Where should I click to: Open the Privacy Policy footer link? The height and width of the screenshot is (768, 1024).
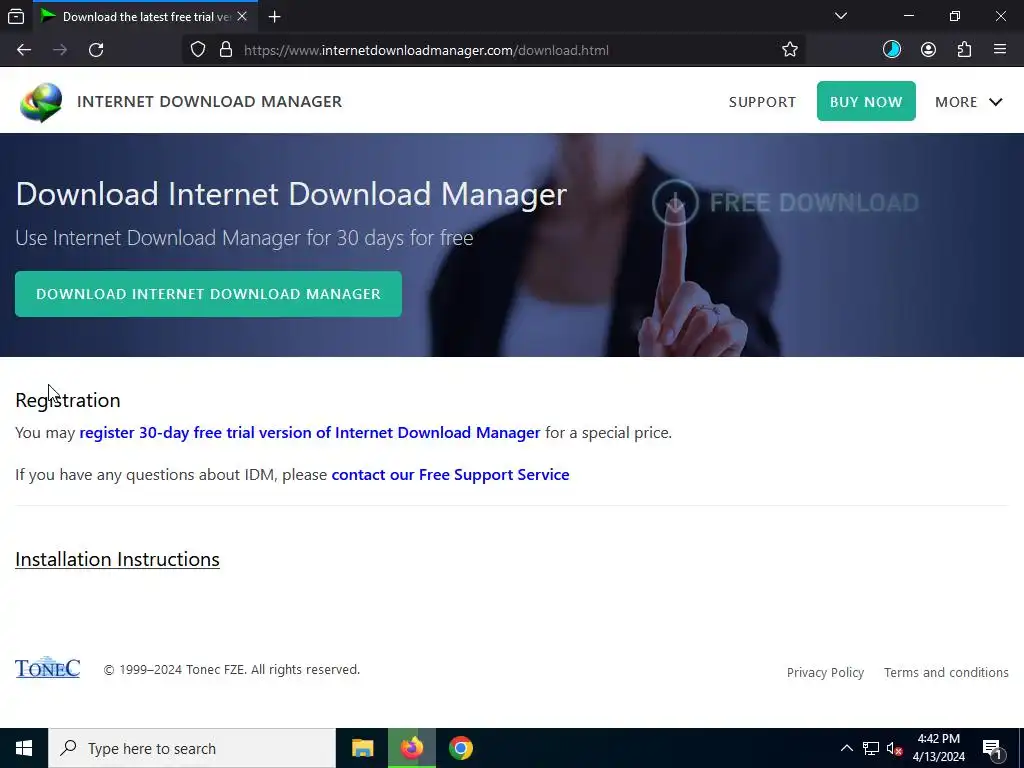click(x=825, y=673)
